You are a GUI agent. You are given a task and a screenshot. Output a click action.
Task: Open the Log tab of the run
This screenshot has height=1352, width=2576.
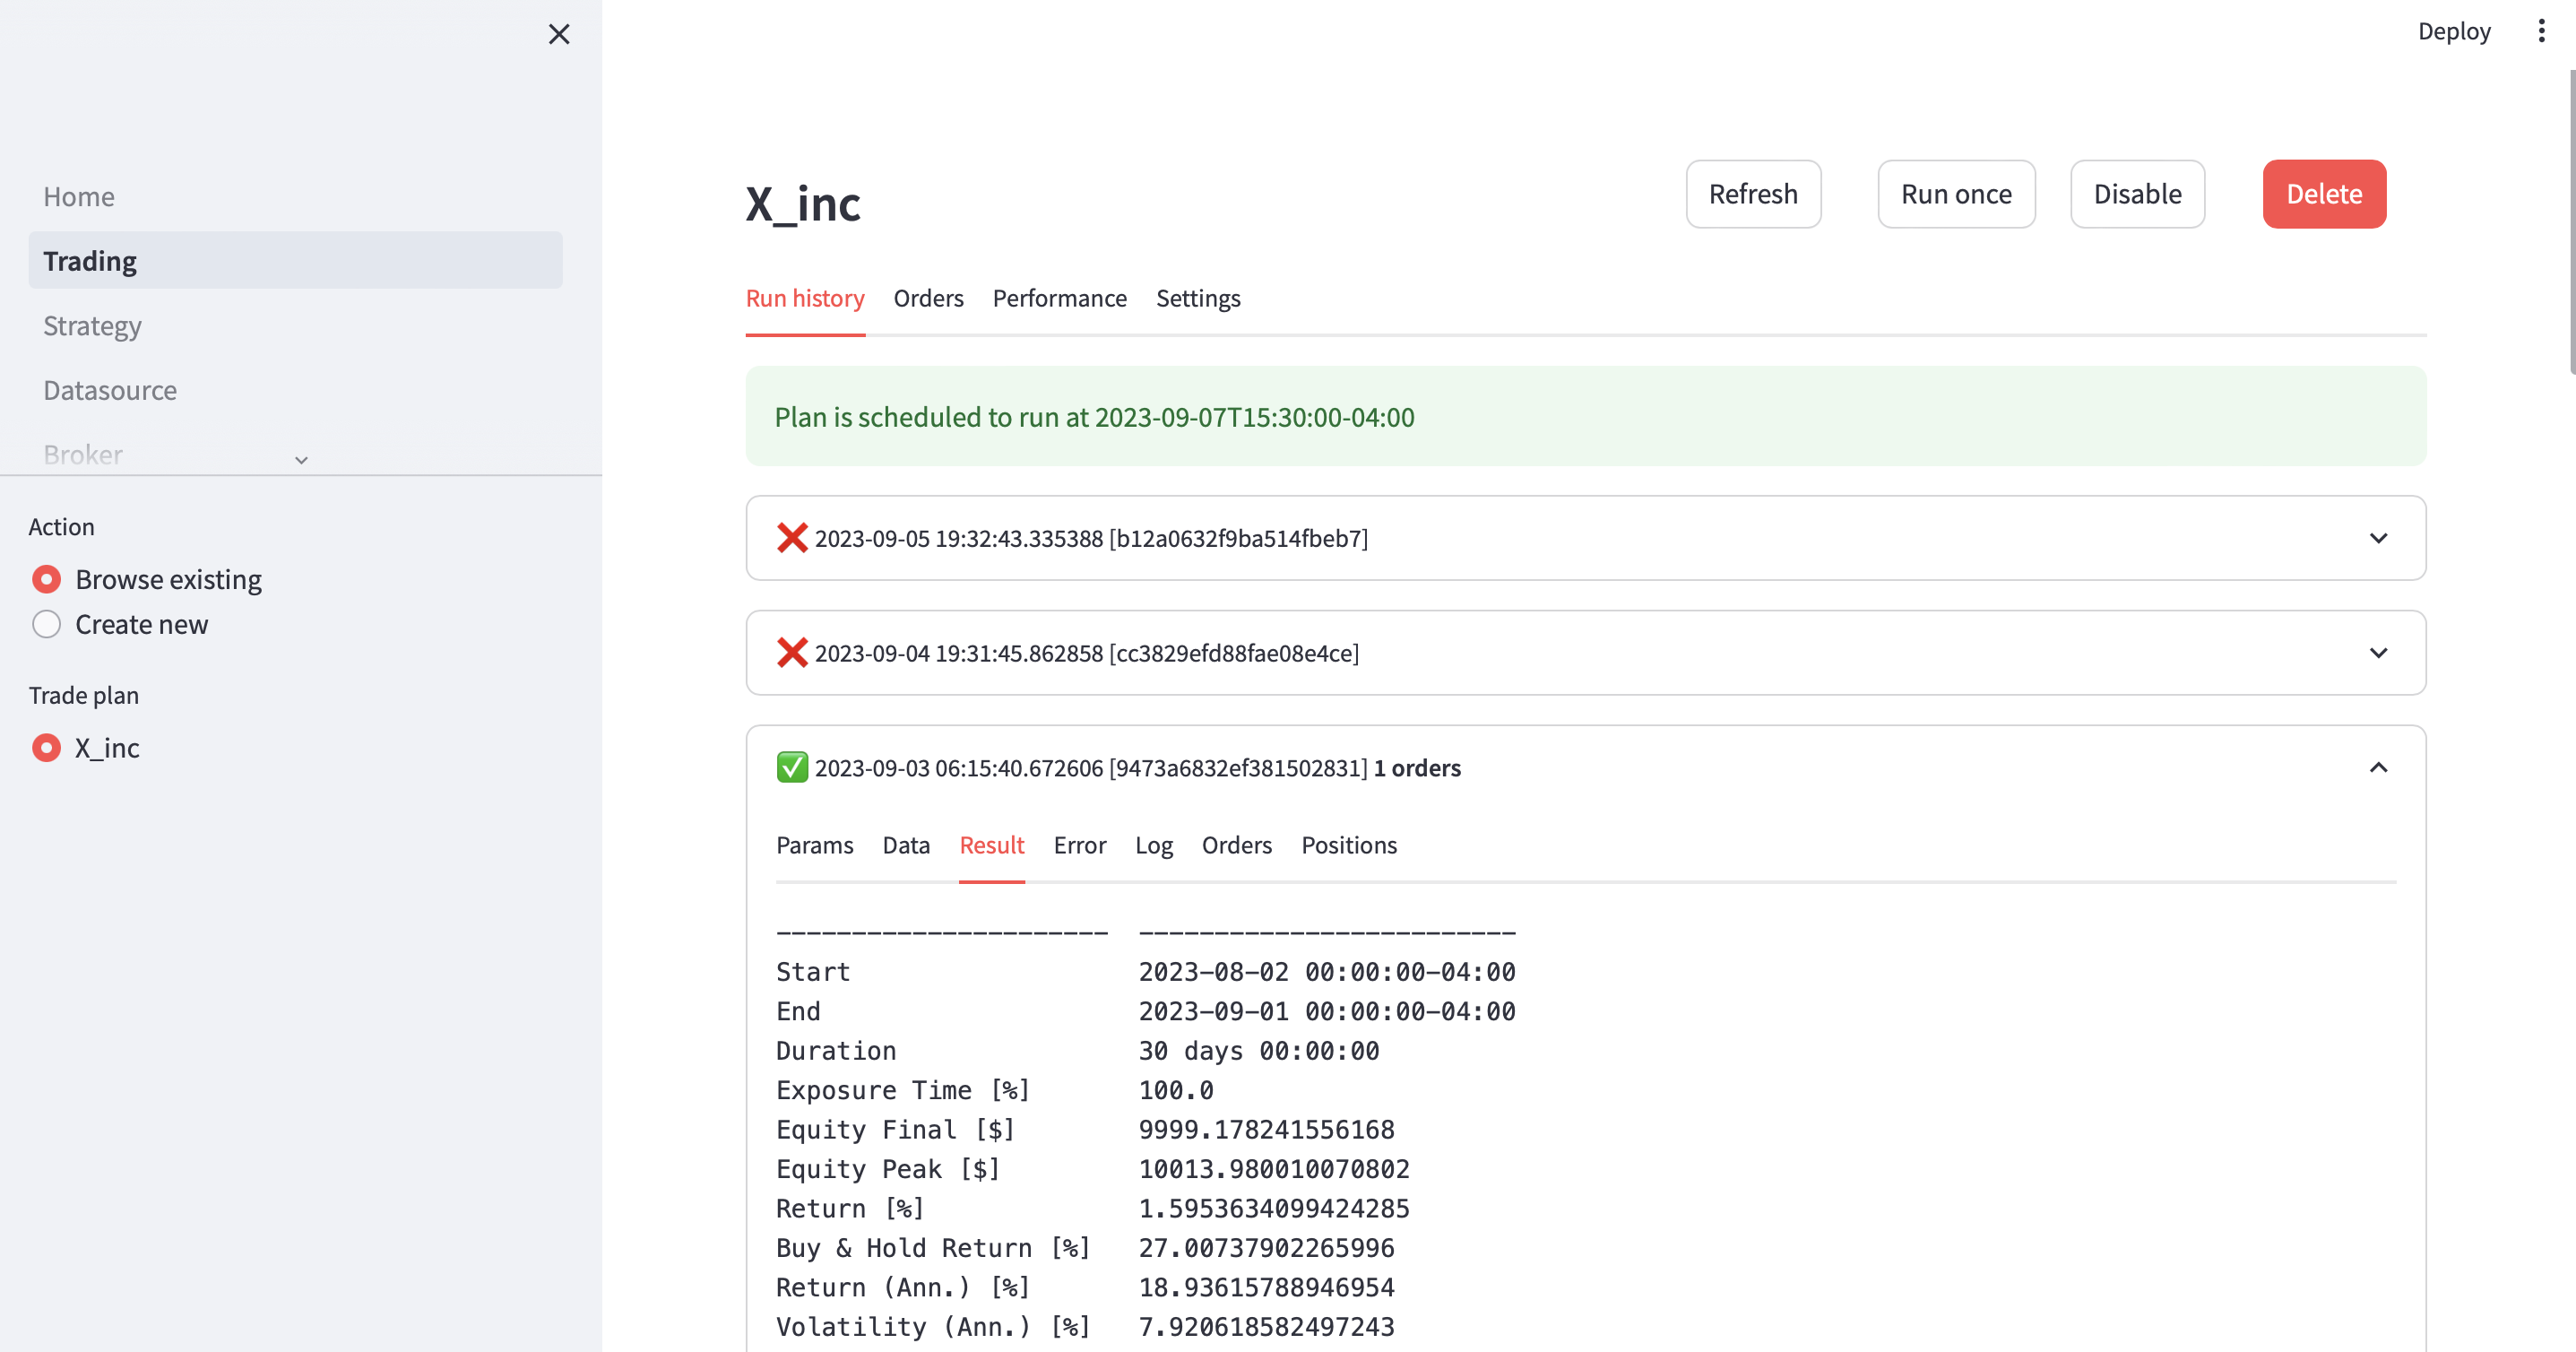coord(1153,845)
